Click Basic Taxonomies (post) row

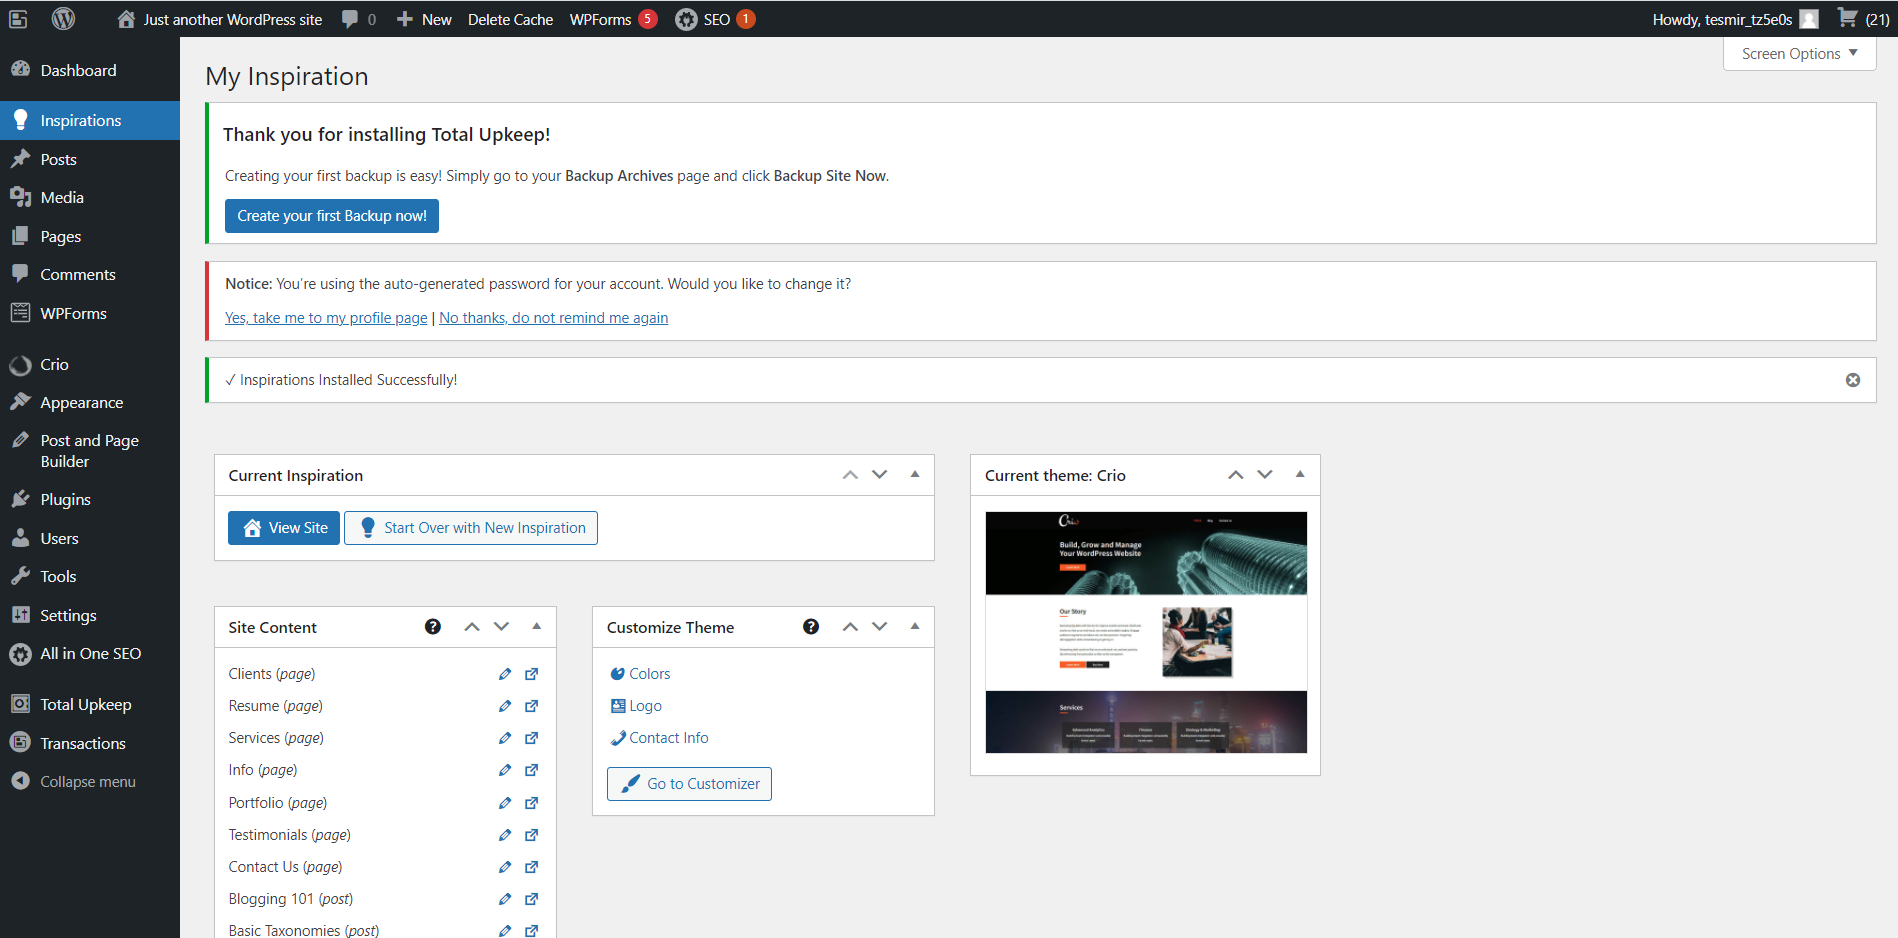(x=304, y=930)
